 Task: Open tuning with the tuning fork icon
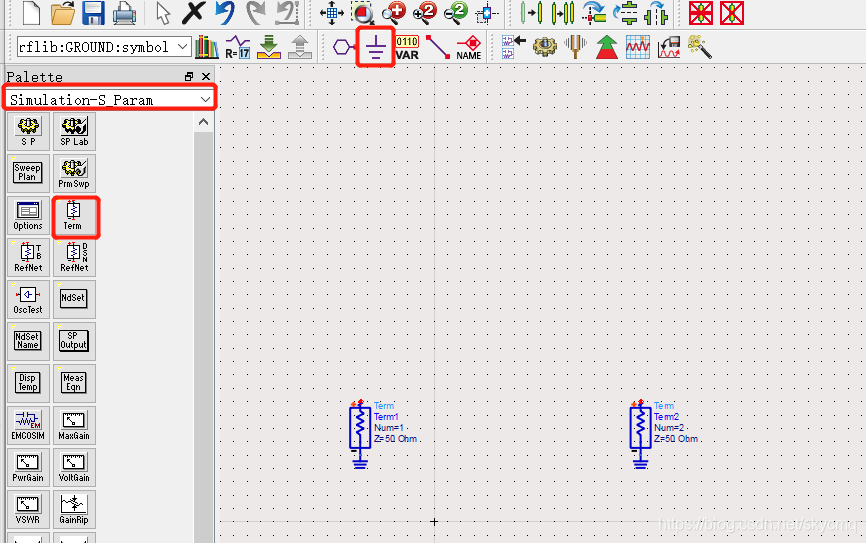pos(575,47)
